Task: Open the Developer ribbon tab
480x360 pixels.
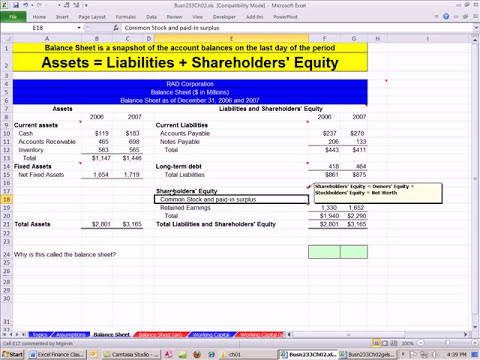Action: 224,17
